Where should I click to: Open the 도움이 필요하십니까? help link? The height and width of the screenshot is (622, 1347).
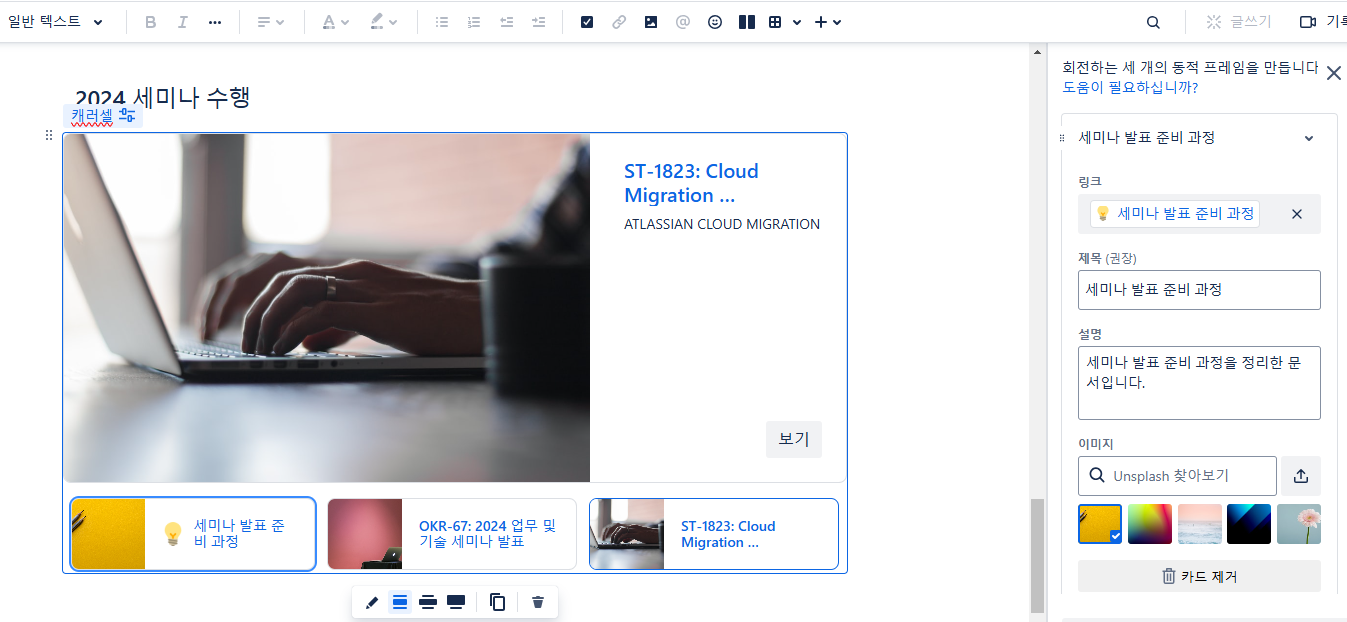[1130, 88]
